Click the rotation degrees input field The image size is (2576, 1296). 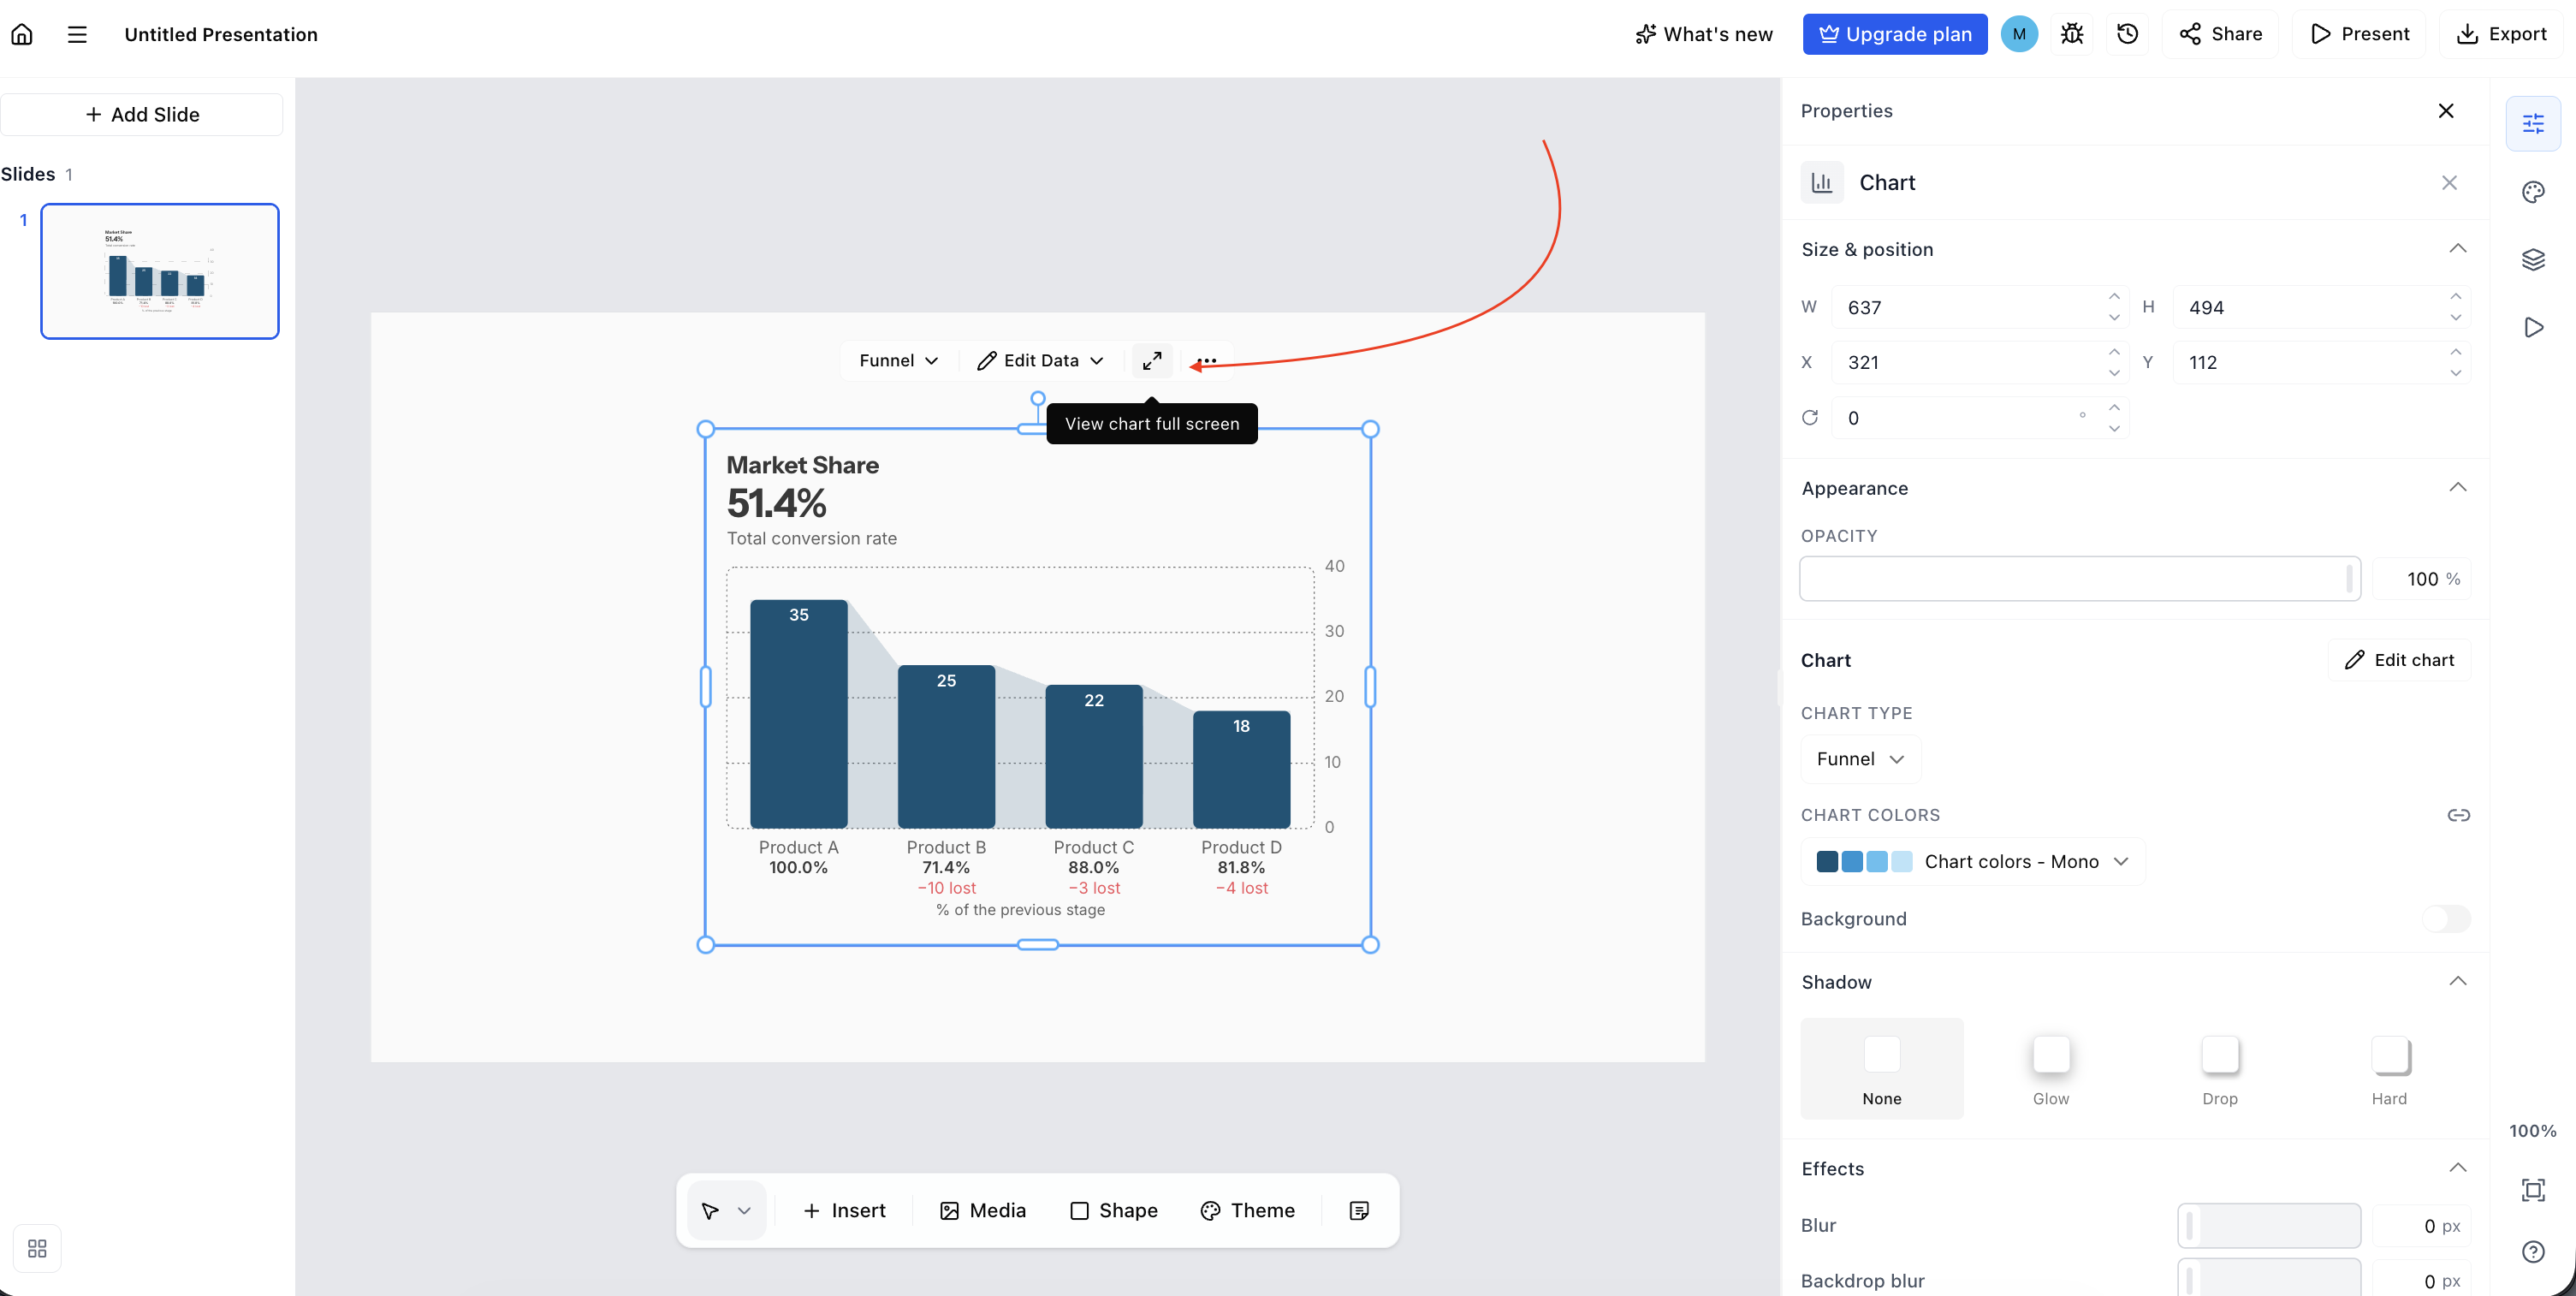pos(1980,418)
